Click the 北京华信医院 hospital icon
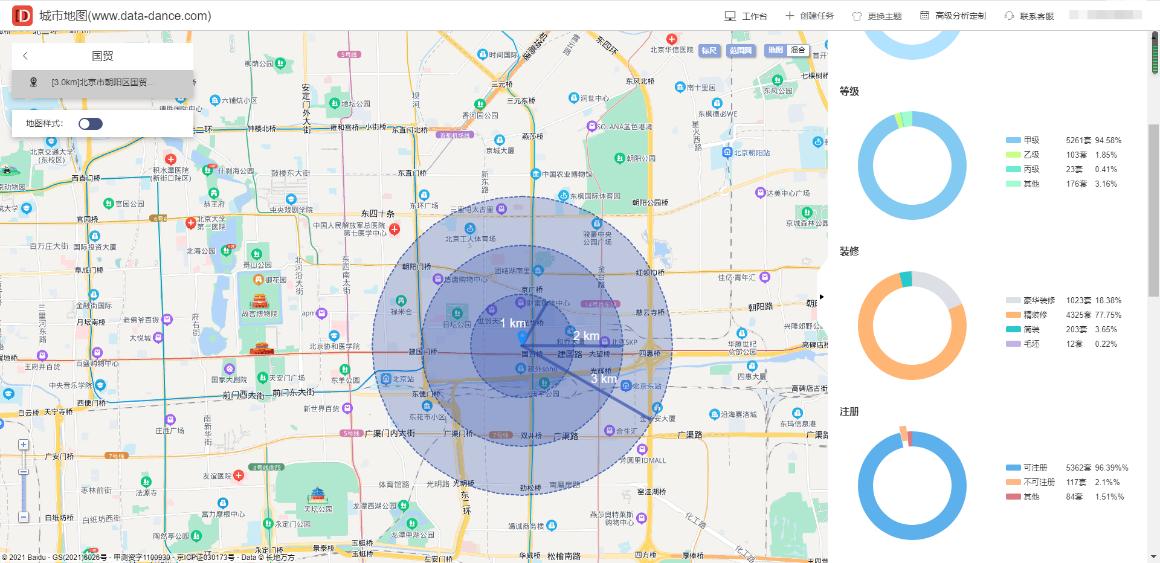This screenshot has height=563, width=1160. 672,38
